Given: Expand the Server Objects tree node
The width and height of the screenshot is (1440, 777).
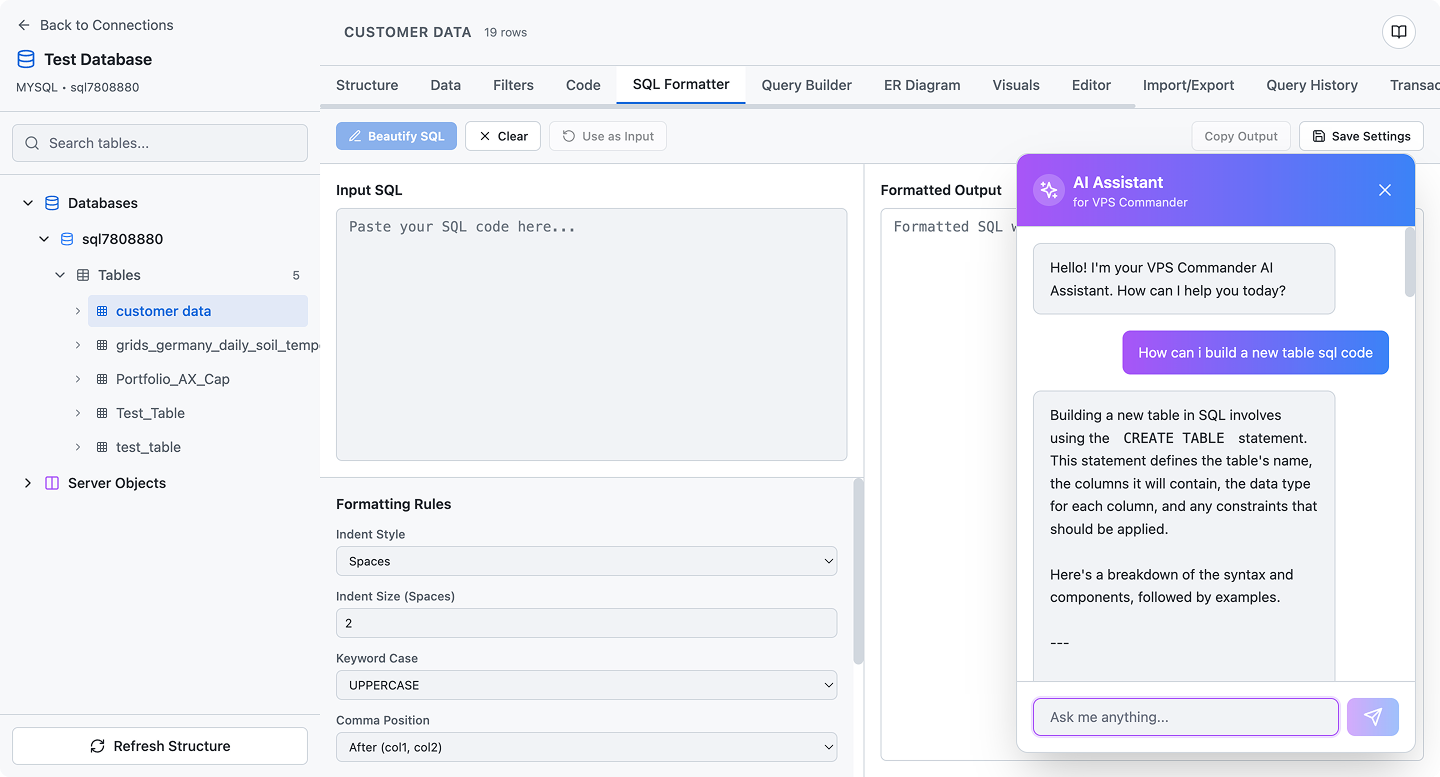Looking at the screenshot, I should pos(27,483).
